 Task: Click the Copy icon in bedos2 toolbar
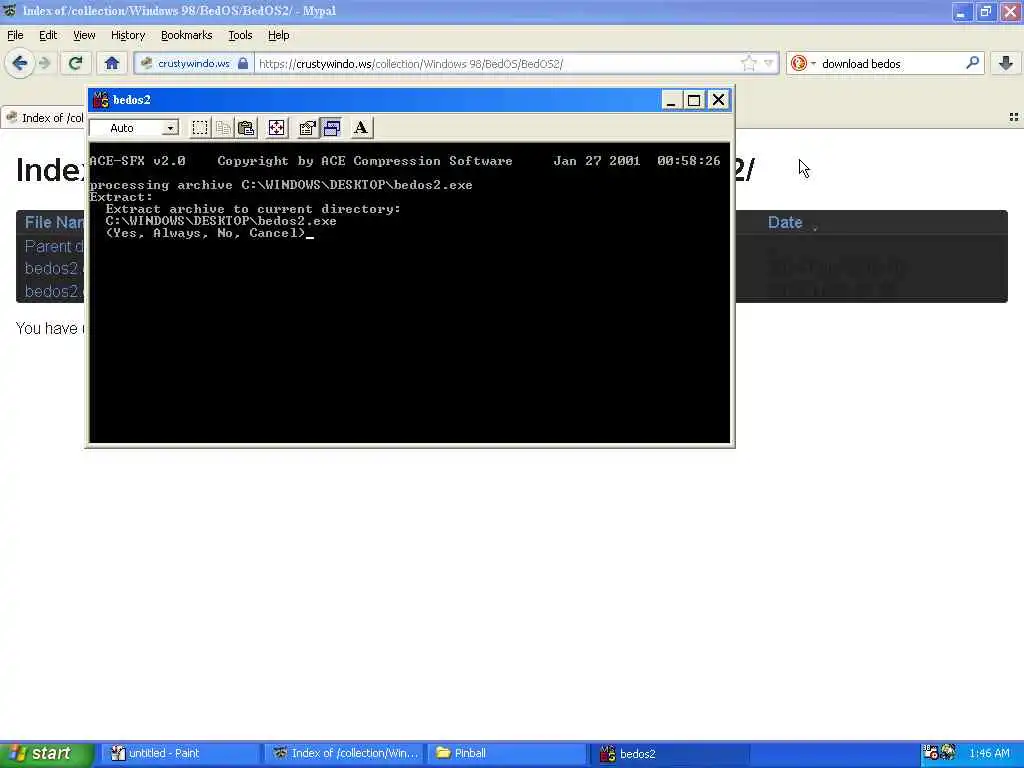click(223, 128)
